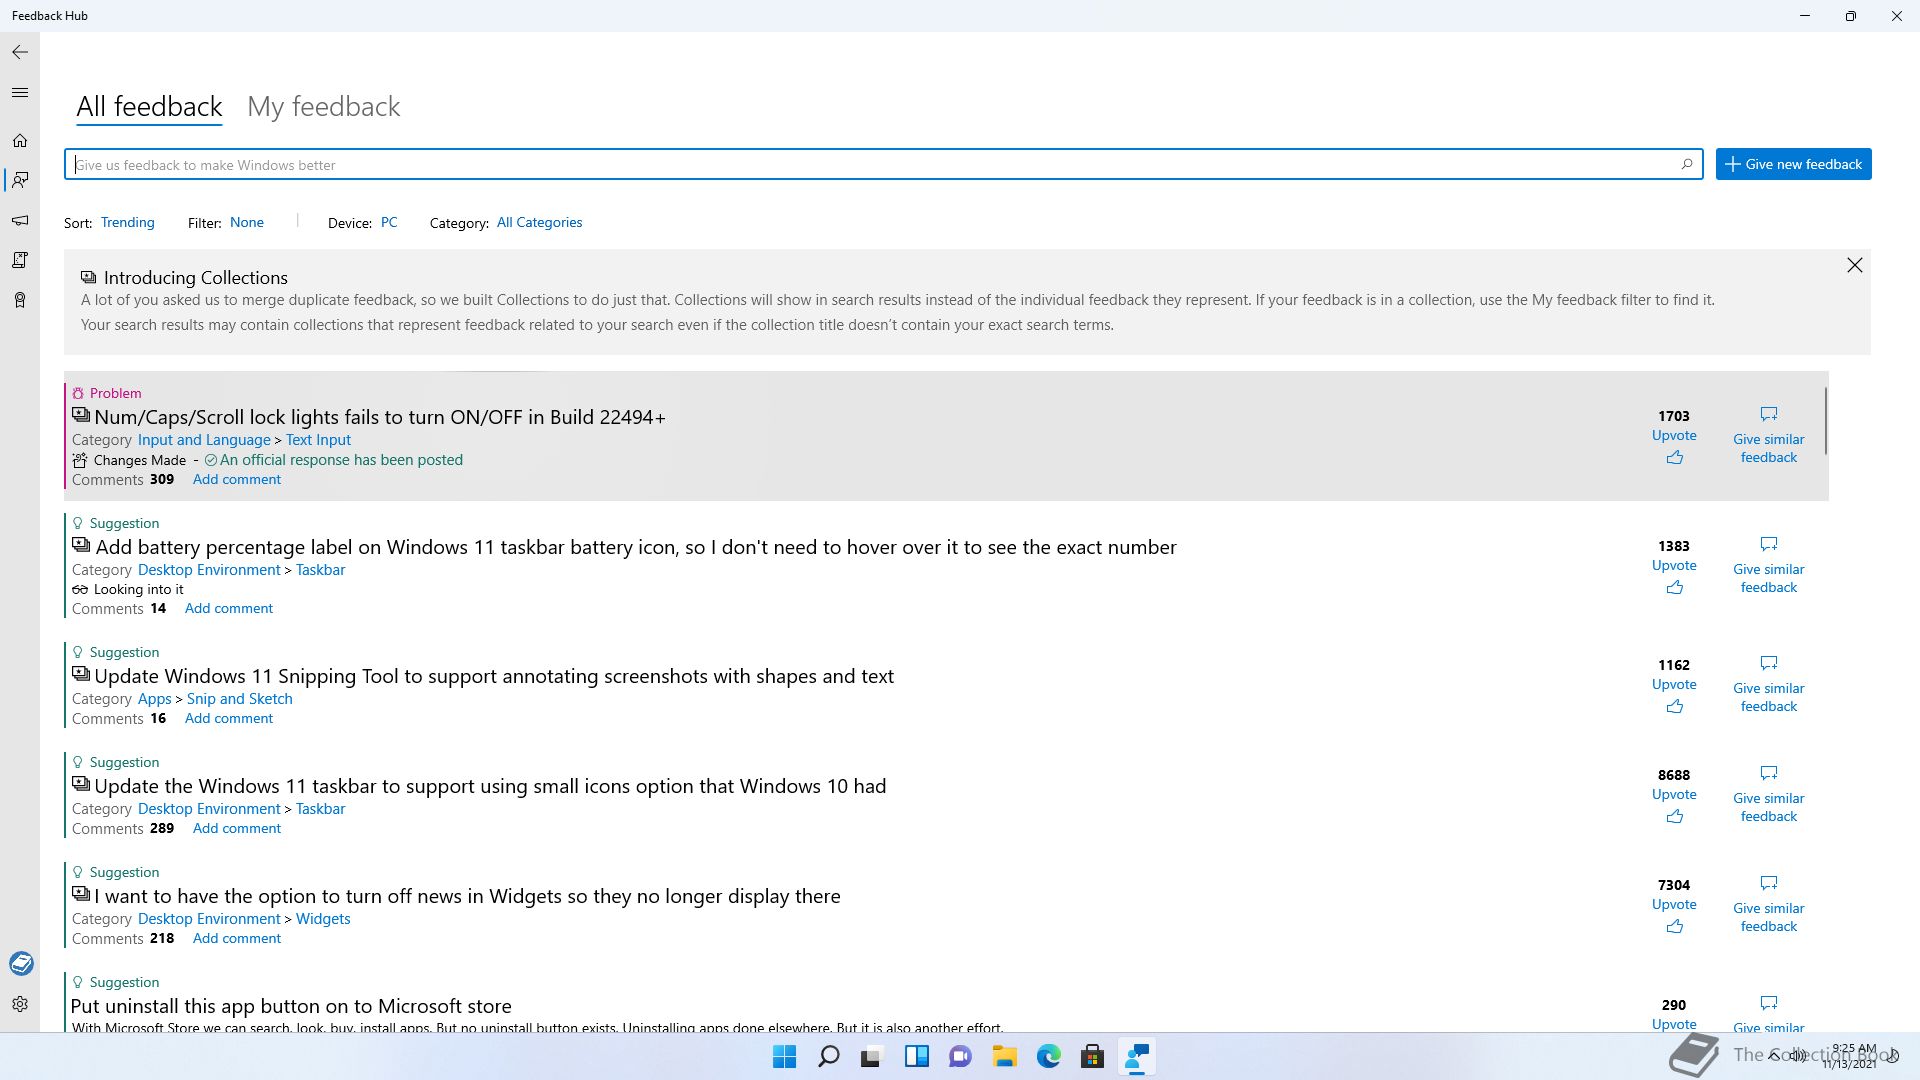The height and width of the screenshot is (1080, 1920).
Task: Open Widgets news option suggestion title
Action: pos(467,896)
